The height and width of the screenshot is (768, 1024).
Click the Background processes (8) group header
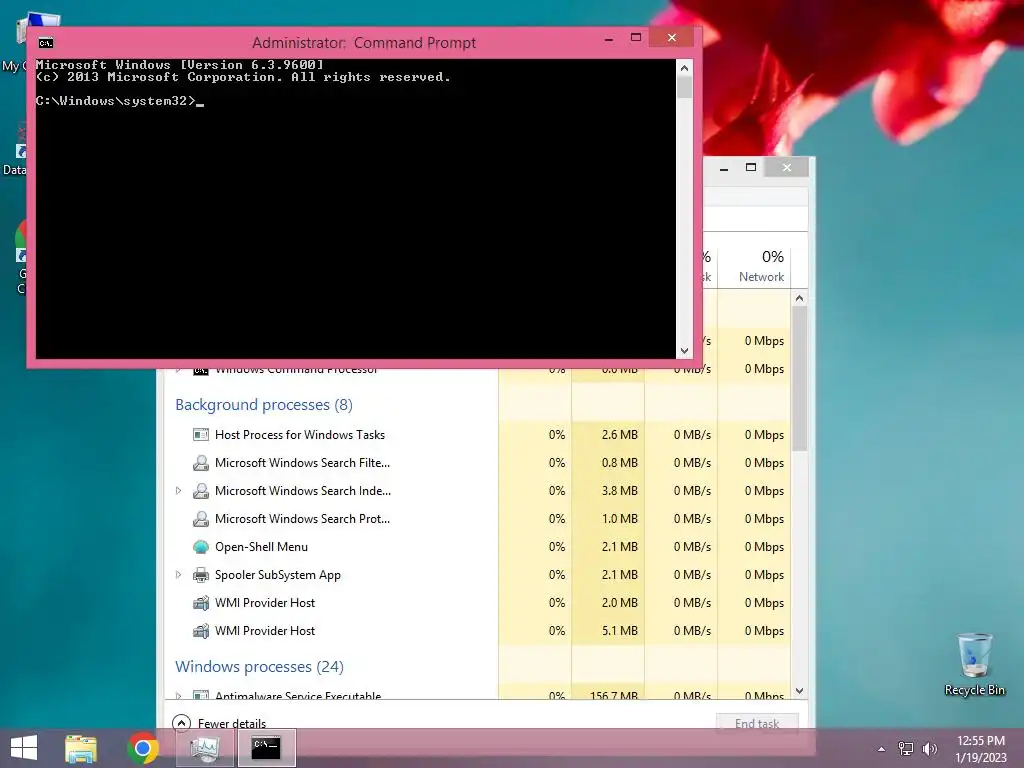[x=264, y=405]
